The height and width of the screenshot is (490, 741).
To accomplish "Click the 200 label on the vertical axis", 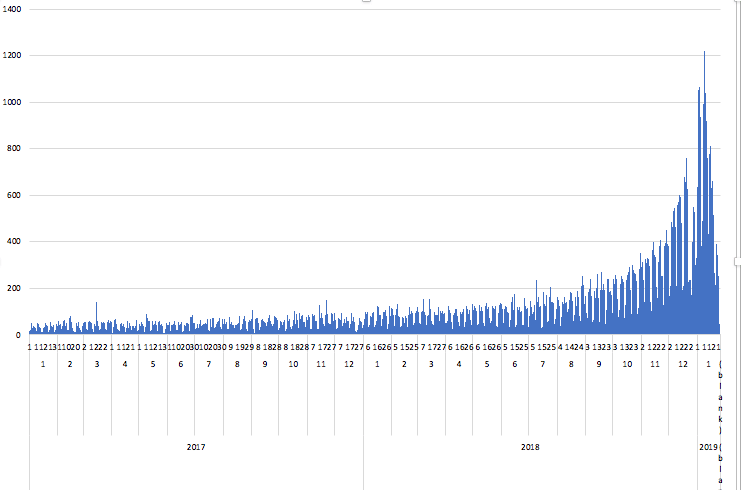I will [x=15, y=289].
